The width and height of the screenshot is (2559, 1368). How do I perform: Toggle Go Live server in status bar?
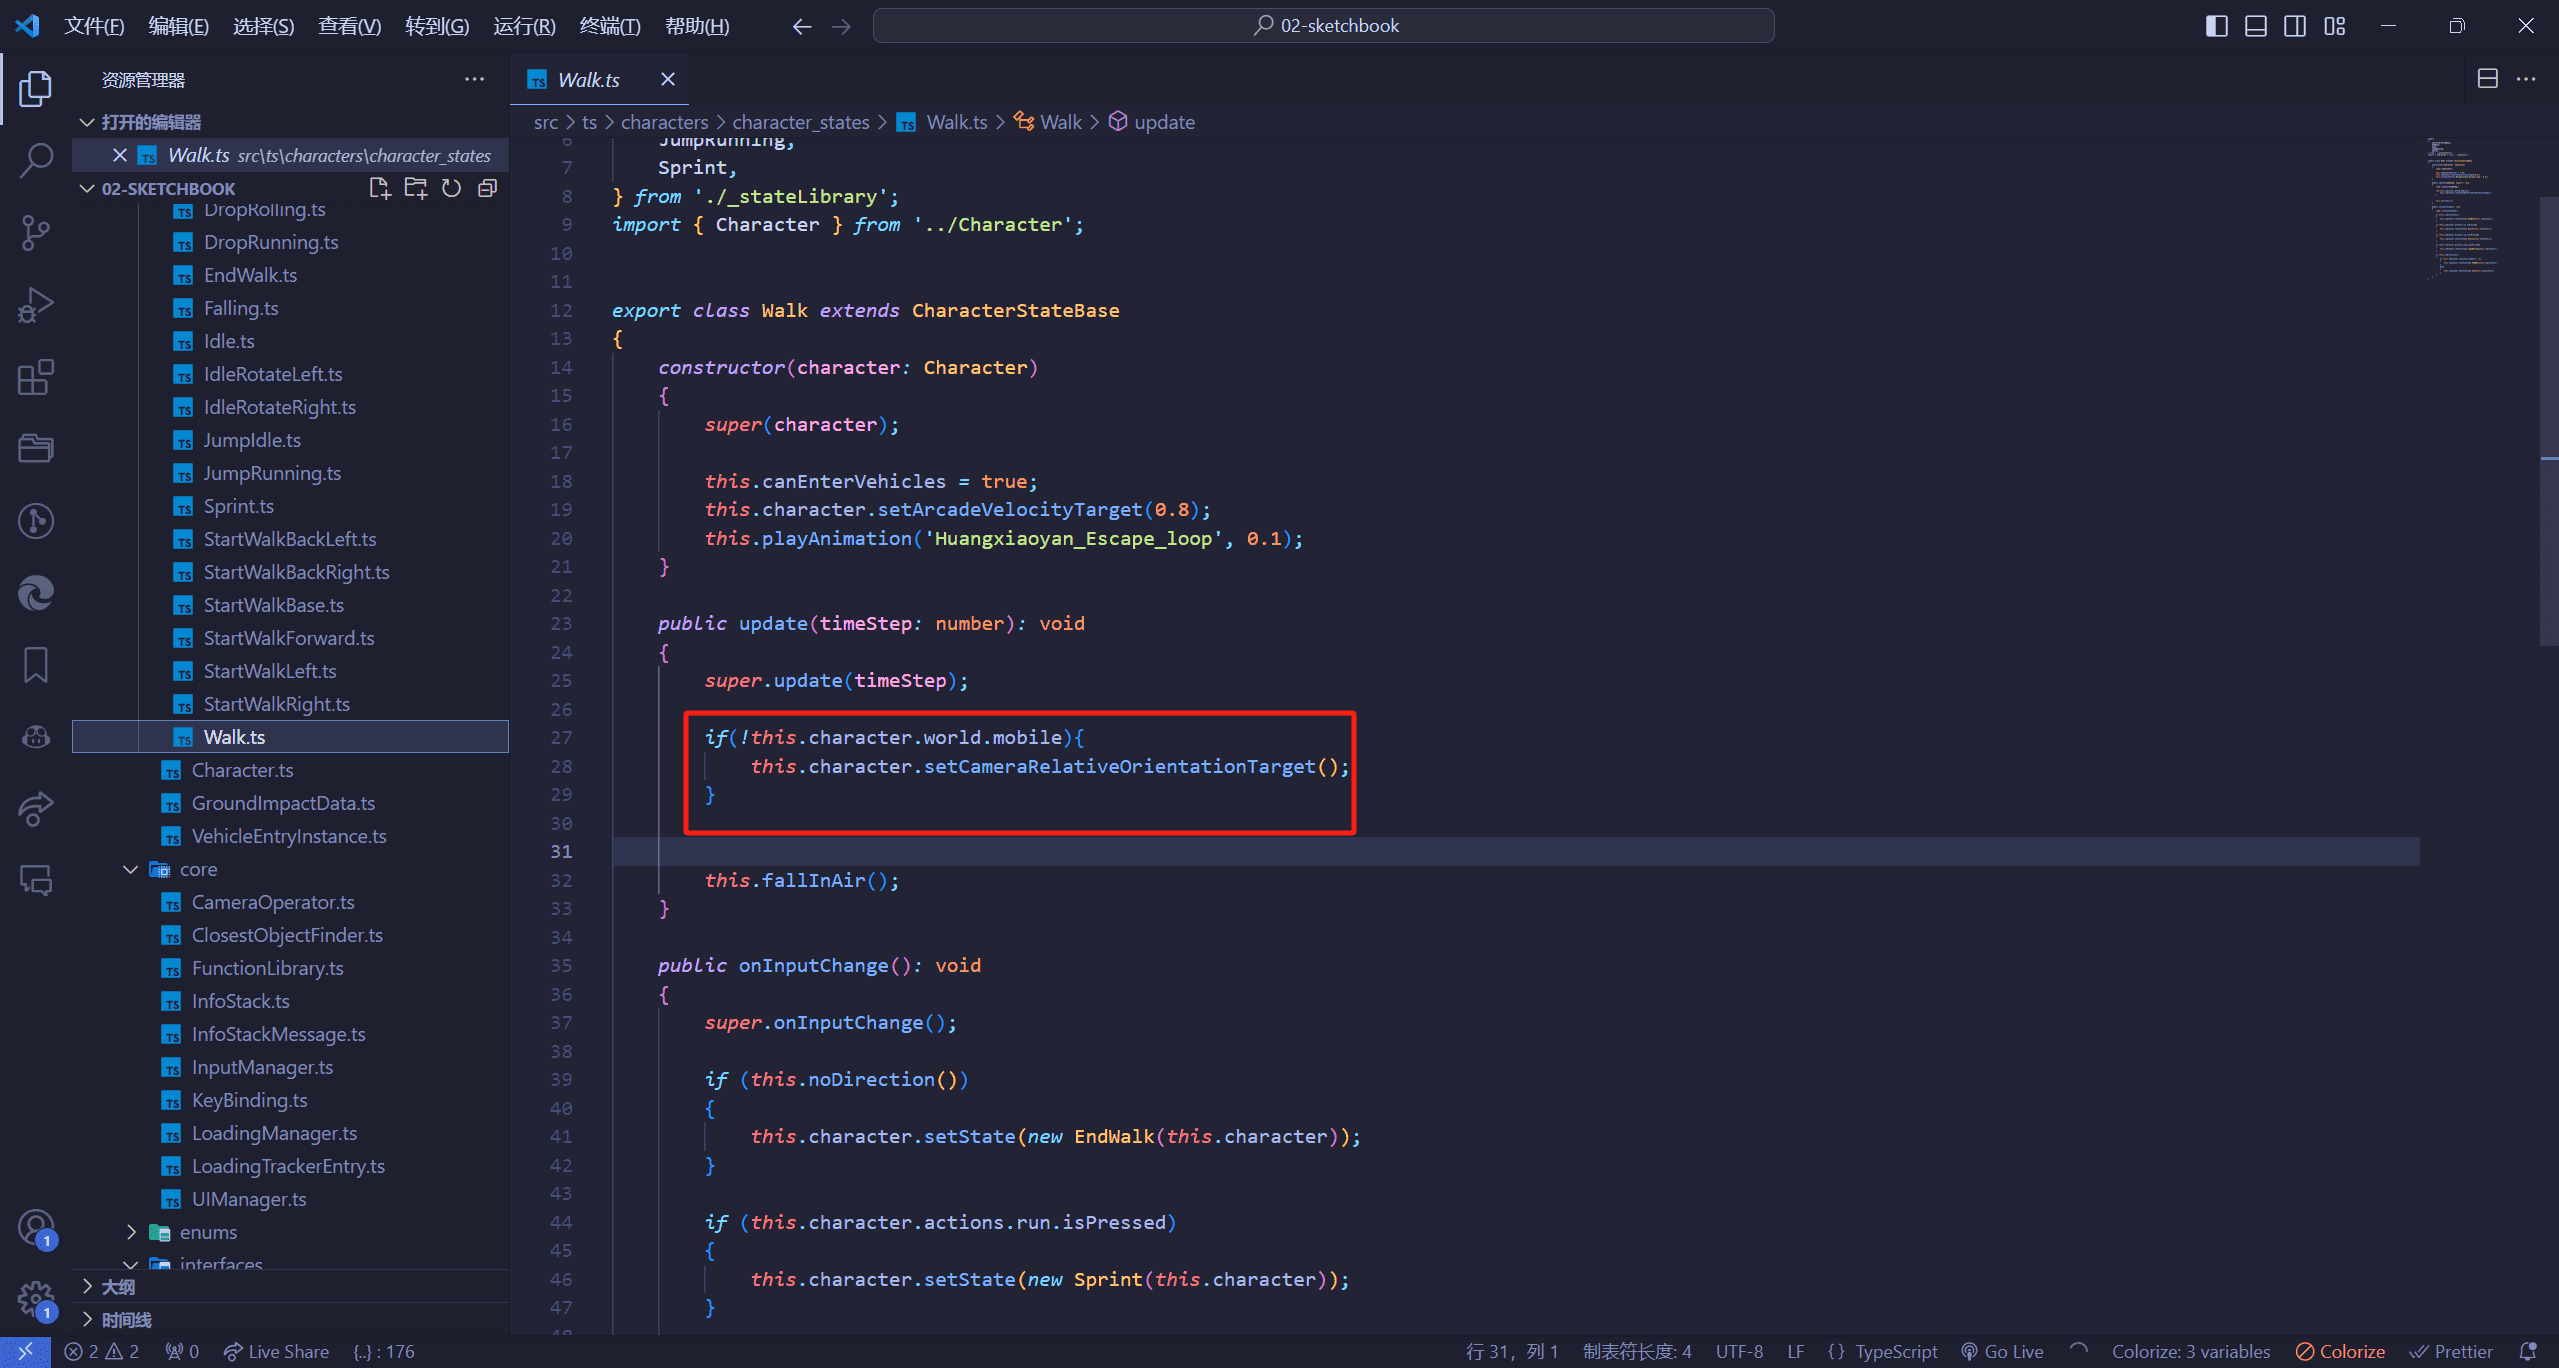click(2002, 1352)
